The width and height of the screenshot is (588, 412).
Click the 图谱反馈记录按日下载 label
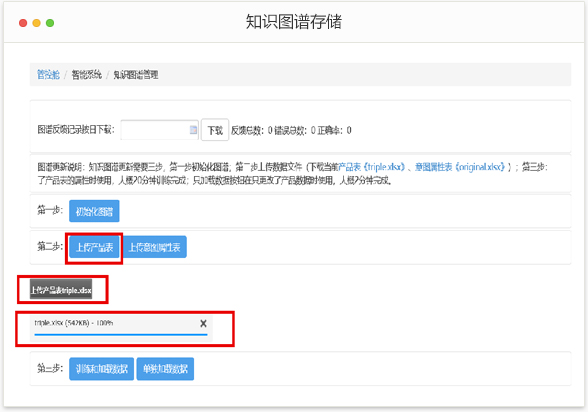[x=76, y=129]
